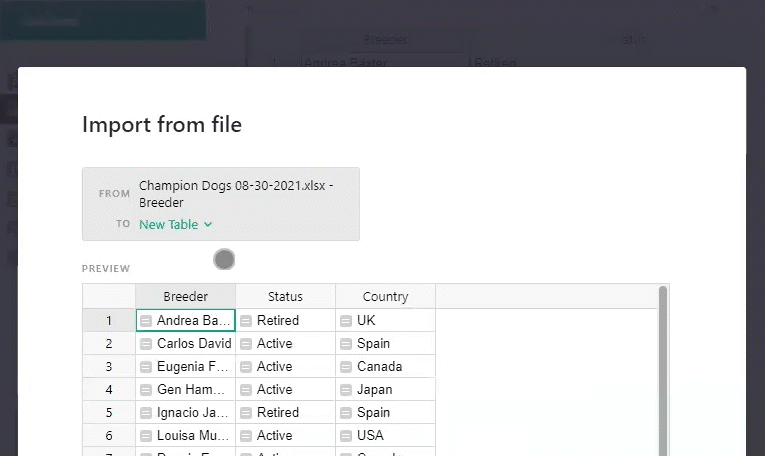The image size is (765, 456).
Task: Select the Gen Ham... breeder cell
Action: coord(192,390)
